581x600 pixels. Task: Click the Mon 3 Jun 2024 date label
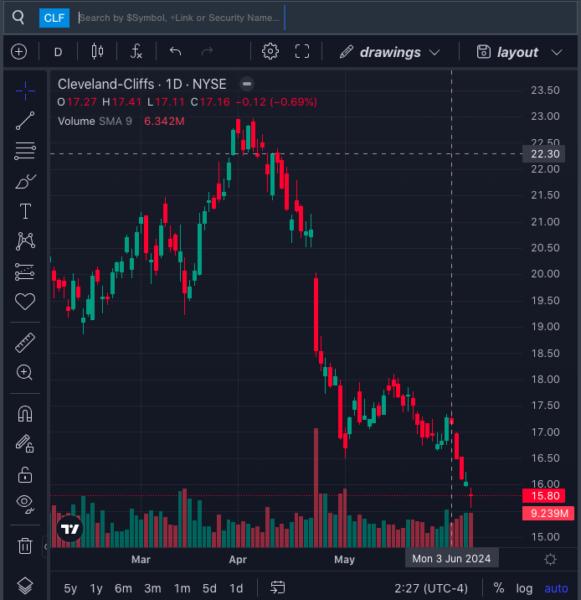coord(451,559)
